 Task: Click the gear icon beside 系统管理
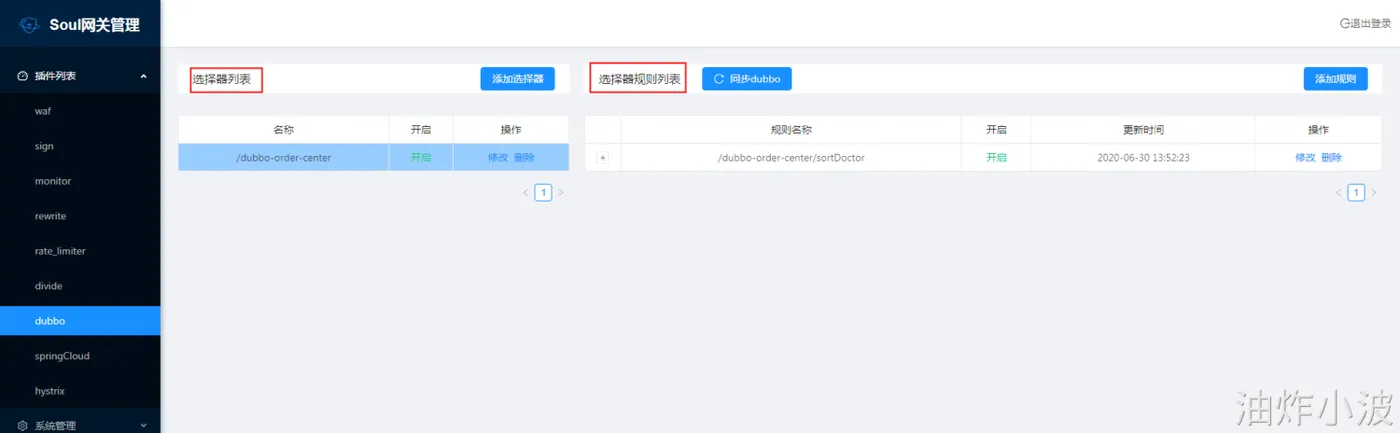click(22, 425)
